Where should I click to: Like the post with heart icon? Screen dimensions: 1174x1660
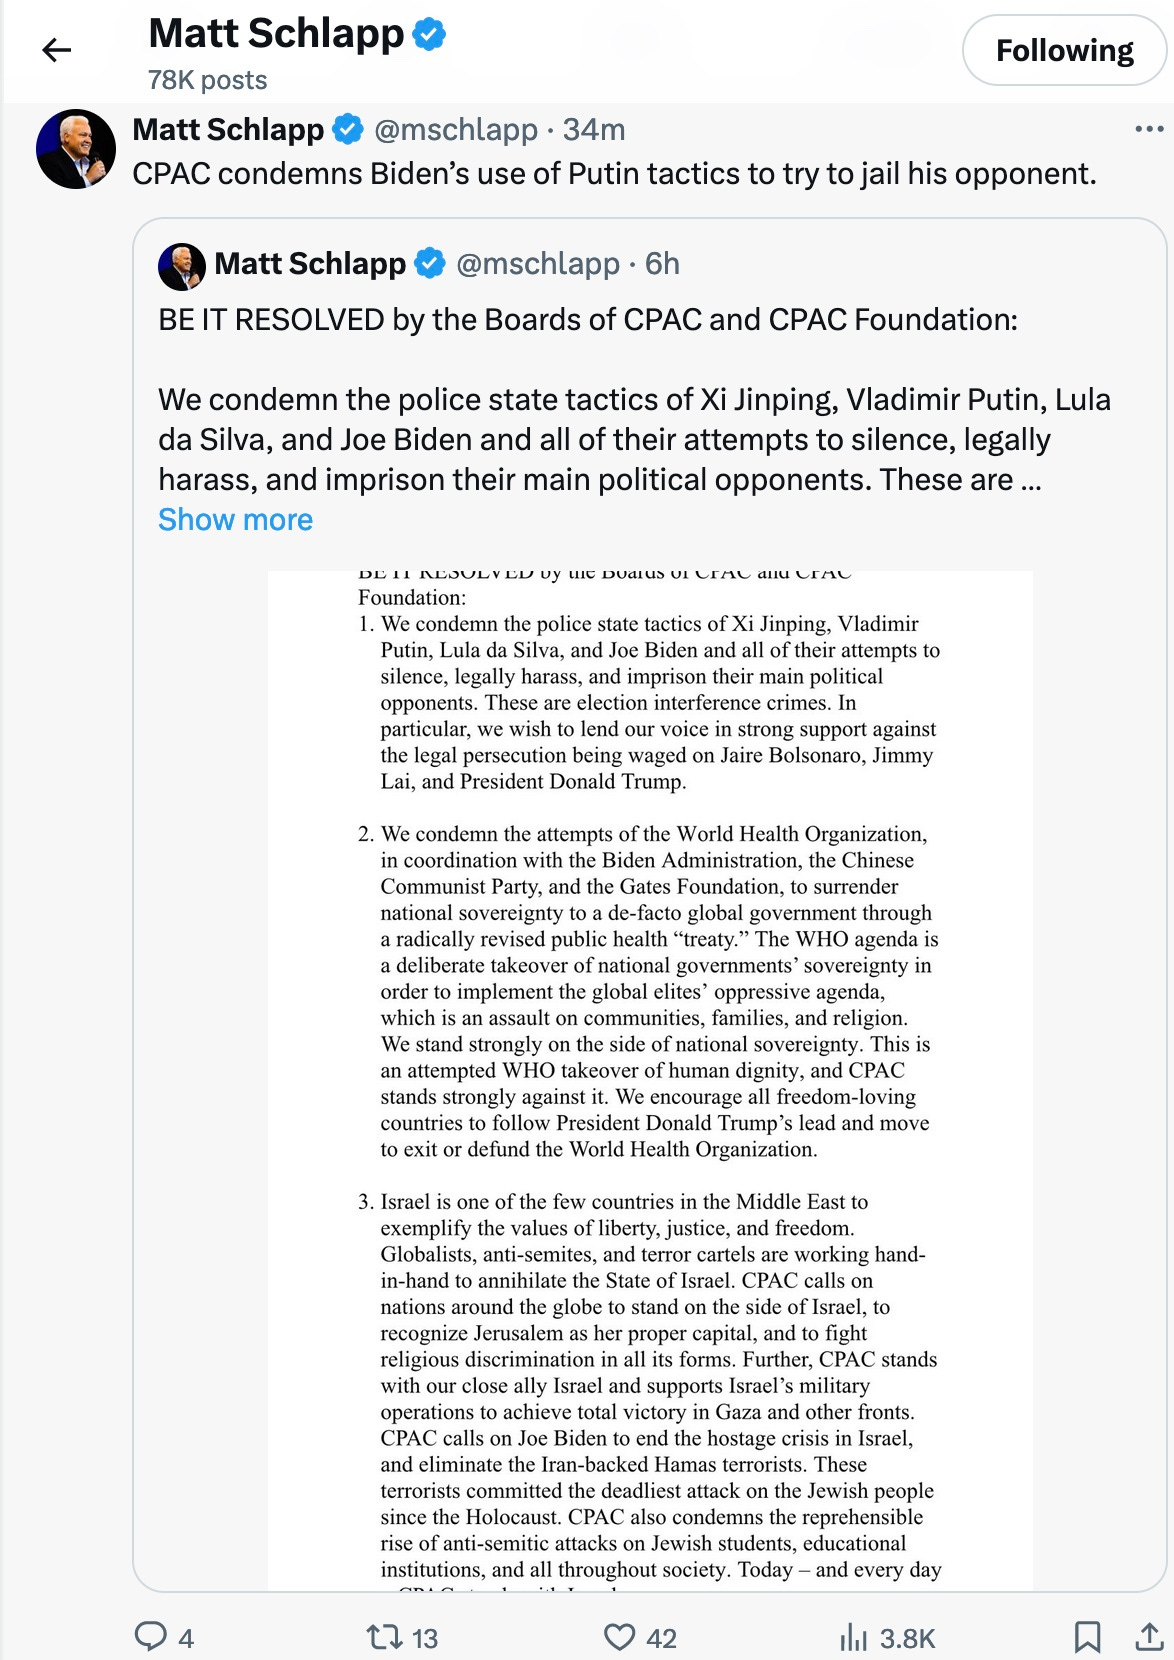(620, 1637)
